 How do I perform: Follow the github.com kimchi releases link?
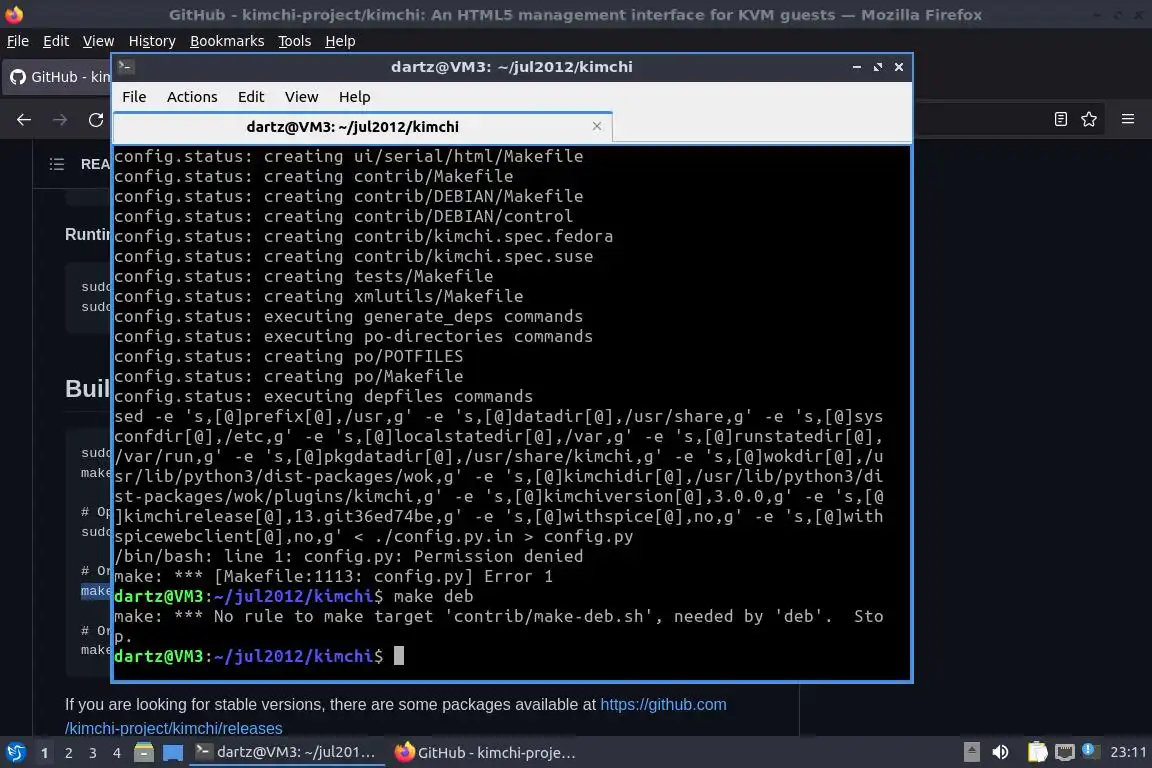[x=395, y=717]
